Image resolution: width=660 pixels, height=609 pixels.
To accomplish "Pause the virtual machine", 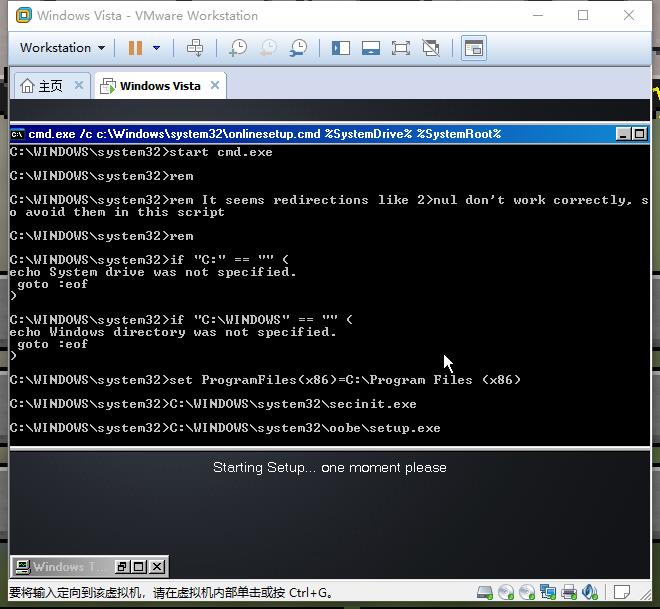I will pyautogui.click(x=135, y=48).
